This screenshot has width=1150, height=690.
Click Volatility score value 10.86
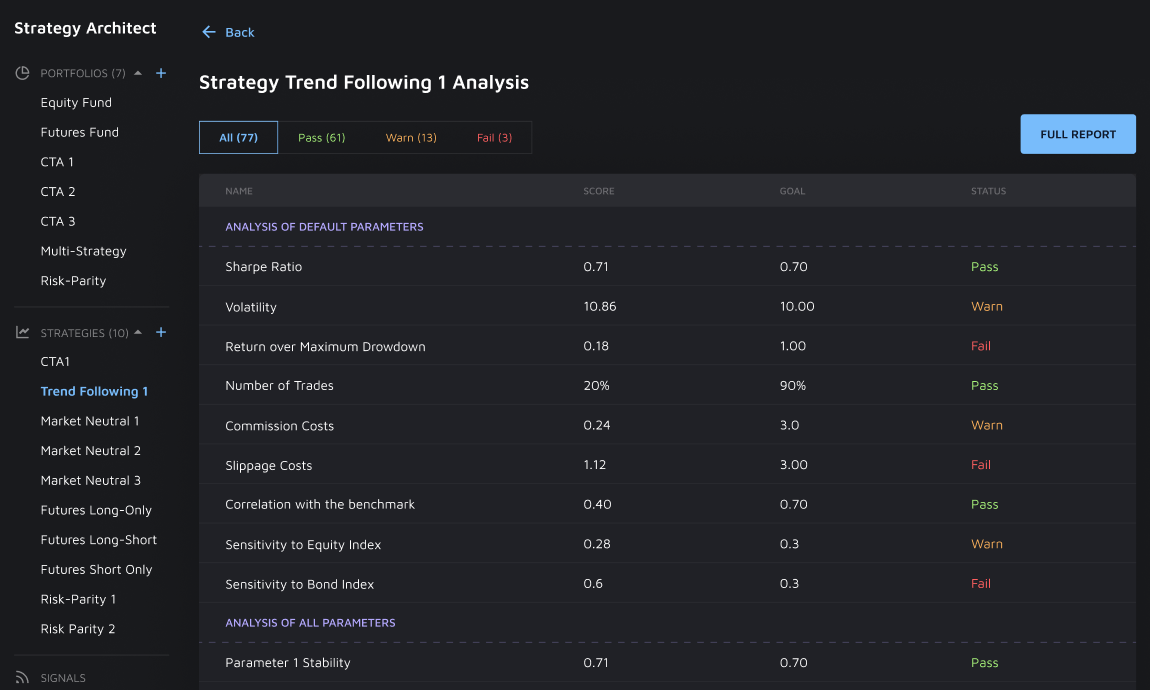pos(599,307)
